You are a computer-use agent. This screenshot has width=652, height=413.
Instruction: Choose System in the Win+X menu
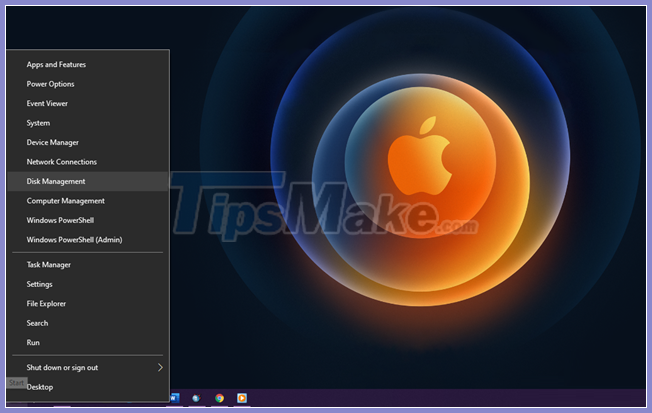[x=87, y=123]
